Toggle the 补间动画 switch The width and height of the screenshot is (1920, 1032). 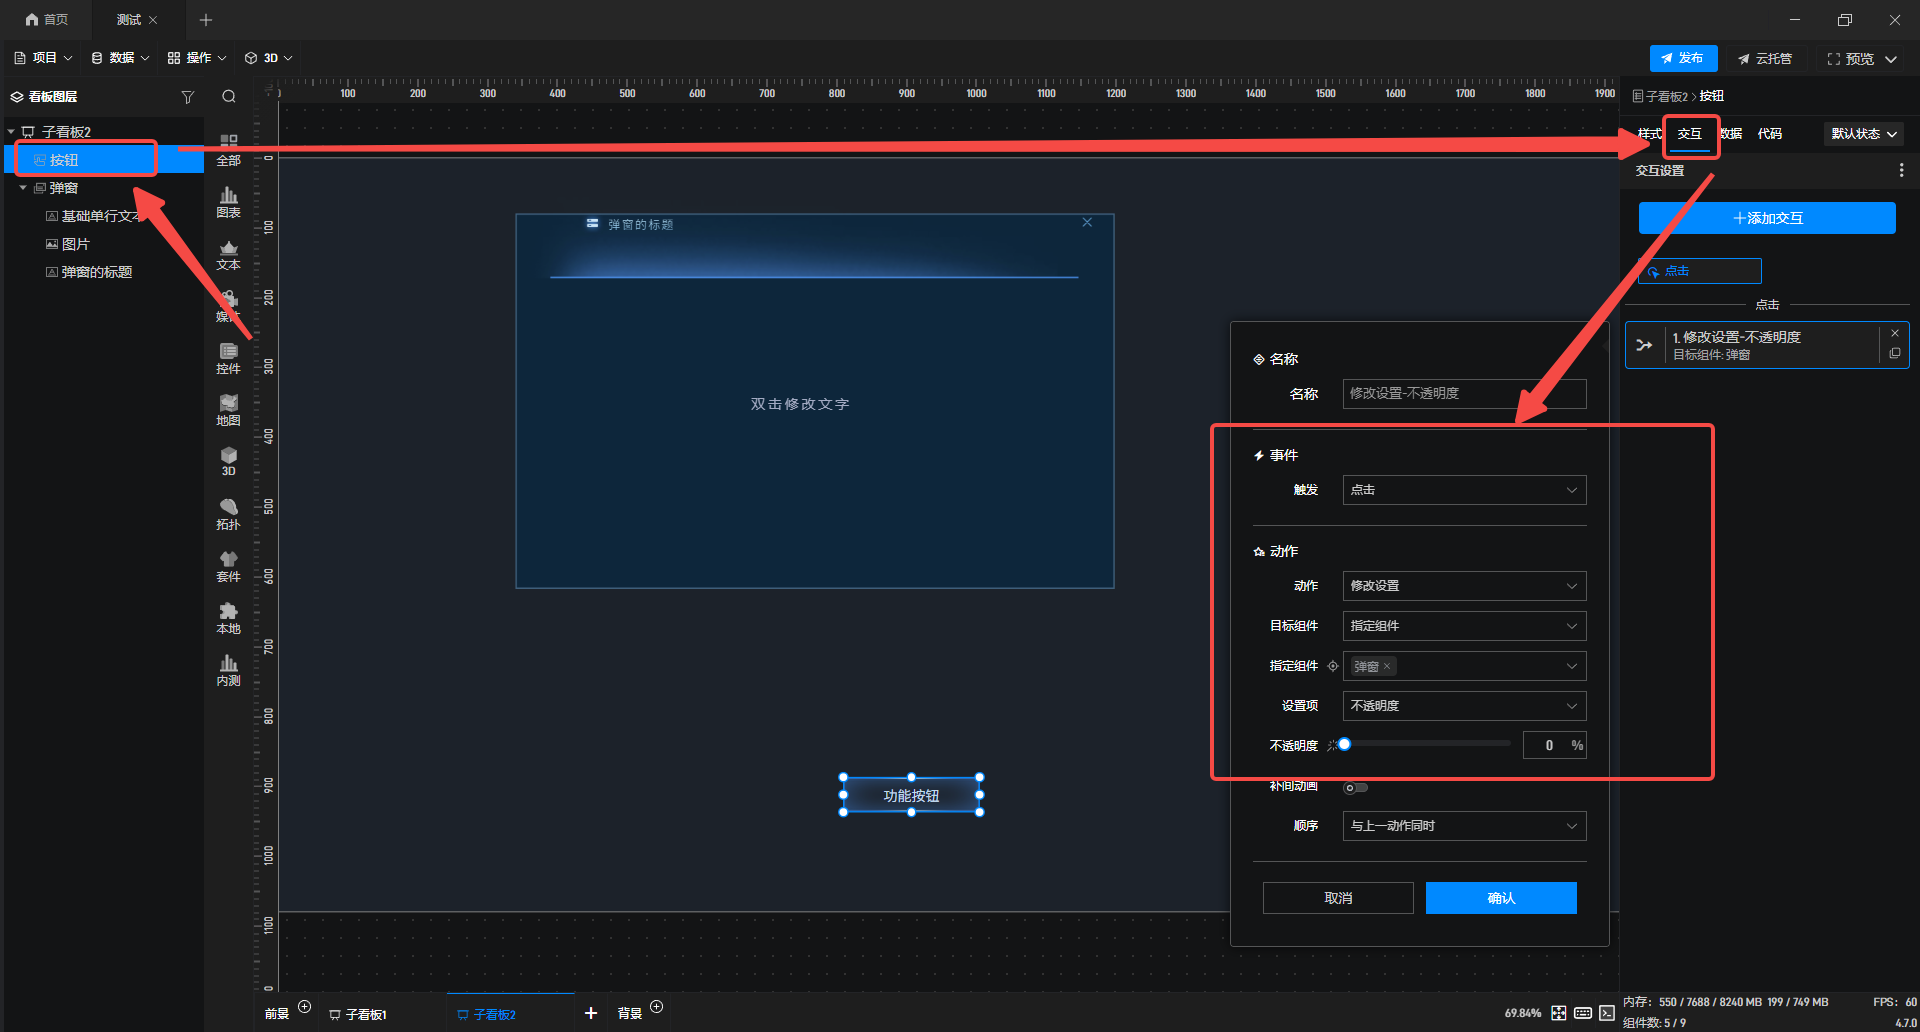pos(1355,788)
